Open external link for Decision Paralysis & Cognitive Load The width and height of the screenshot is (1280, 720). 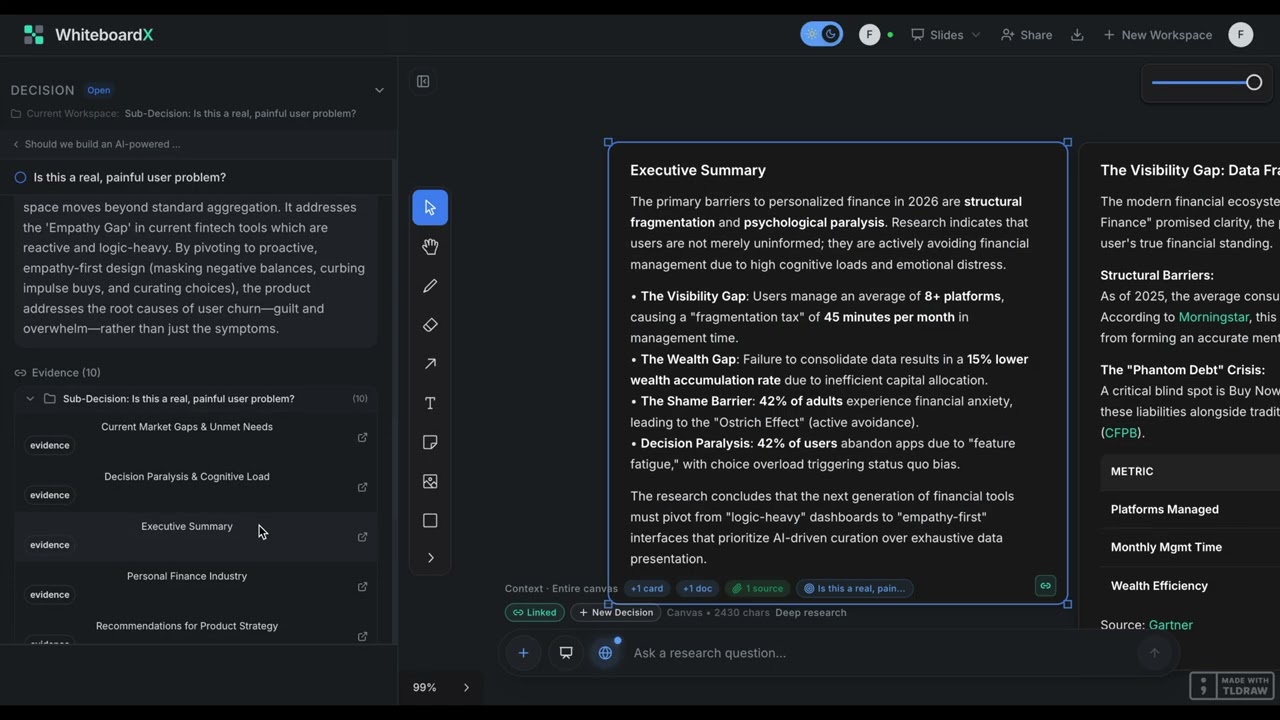pyautogui.click(x=362, y=487)
